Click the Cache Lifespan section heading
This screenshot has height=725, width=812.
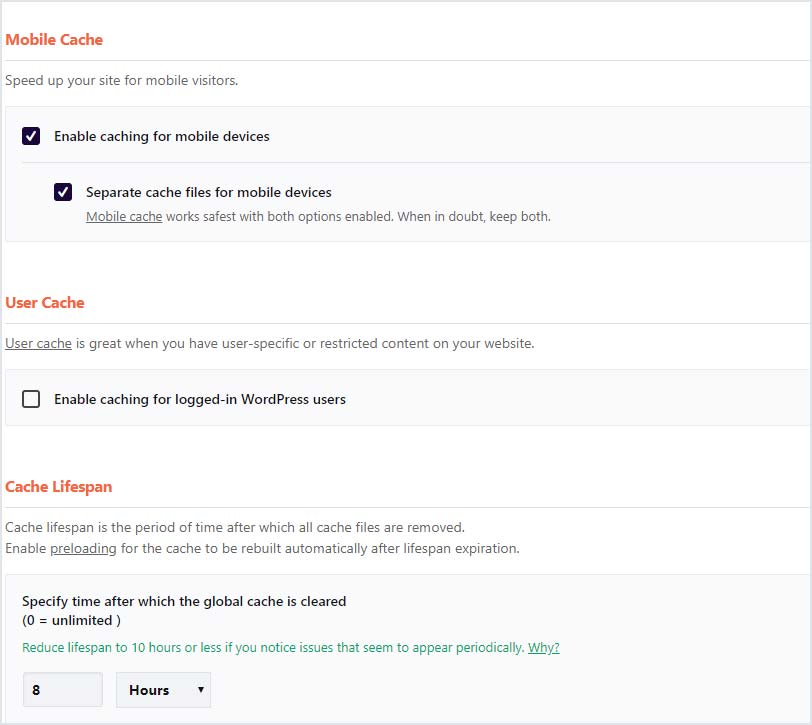tap(59, 487)
